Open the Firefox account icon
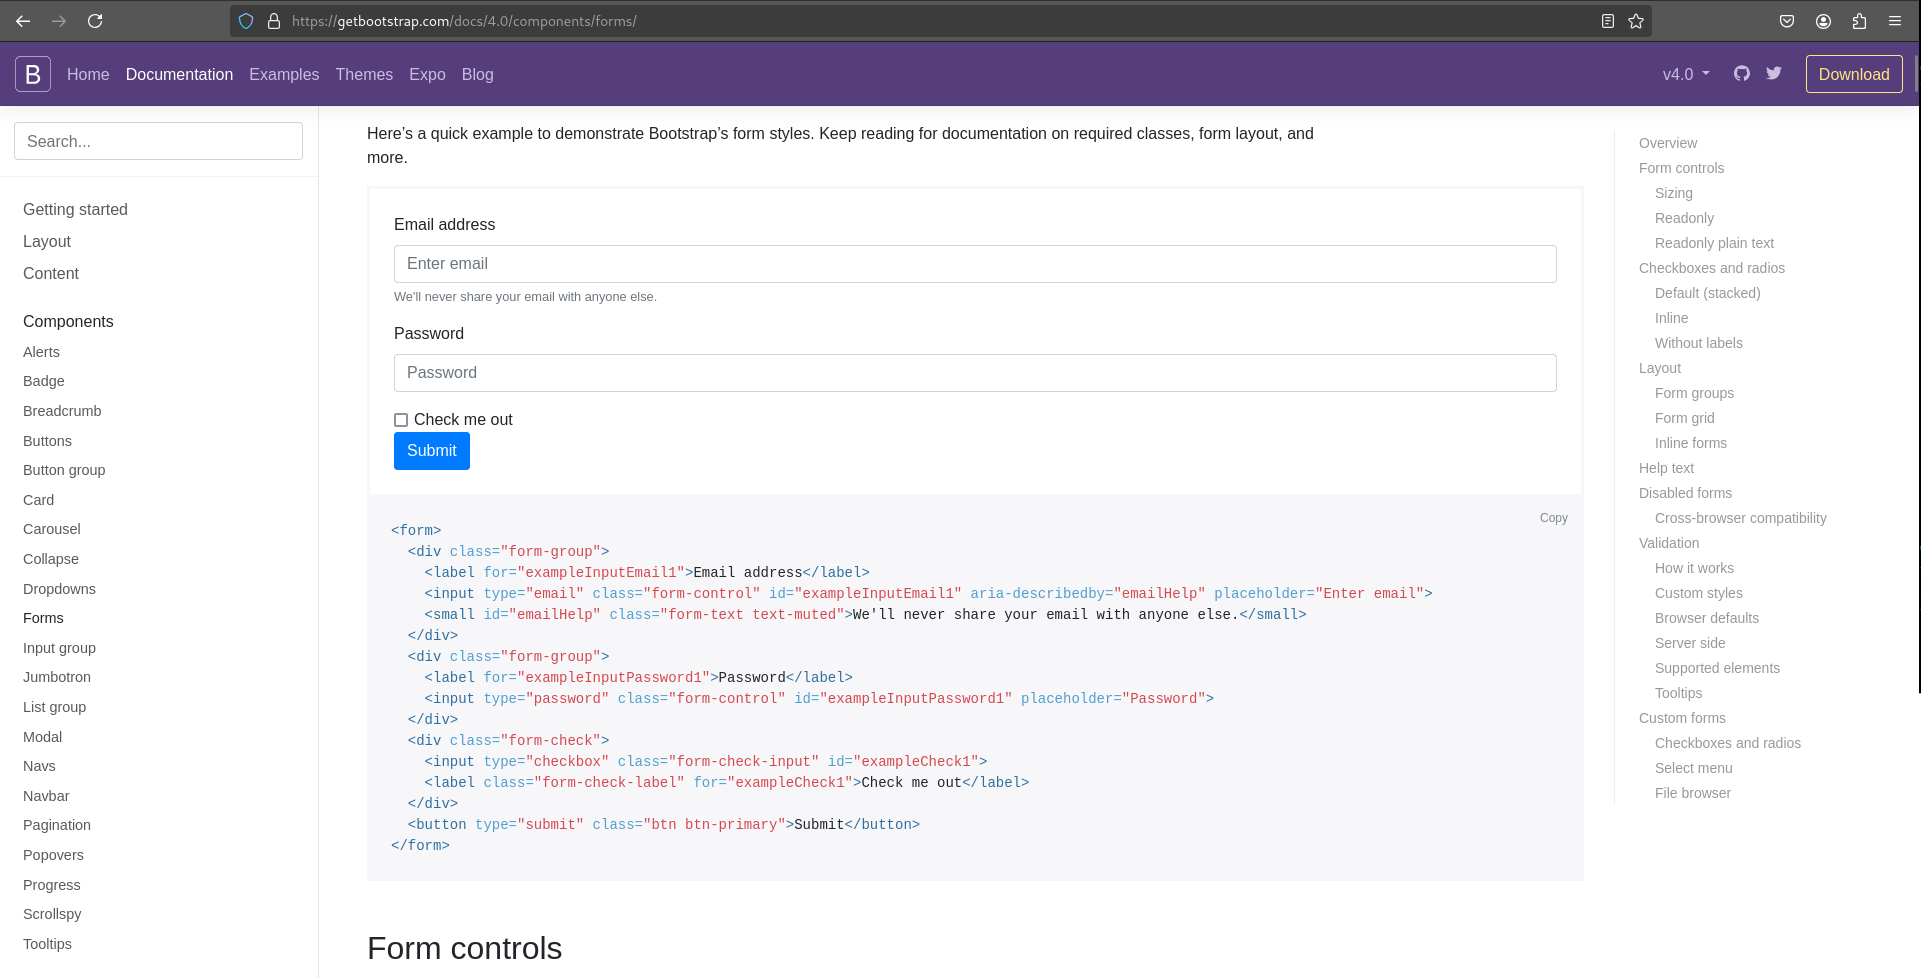Image resolution: width=1921 pixels, height=978 pixels. tap(1823, 21)
